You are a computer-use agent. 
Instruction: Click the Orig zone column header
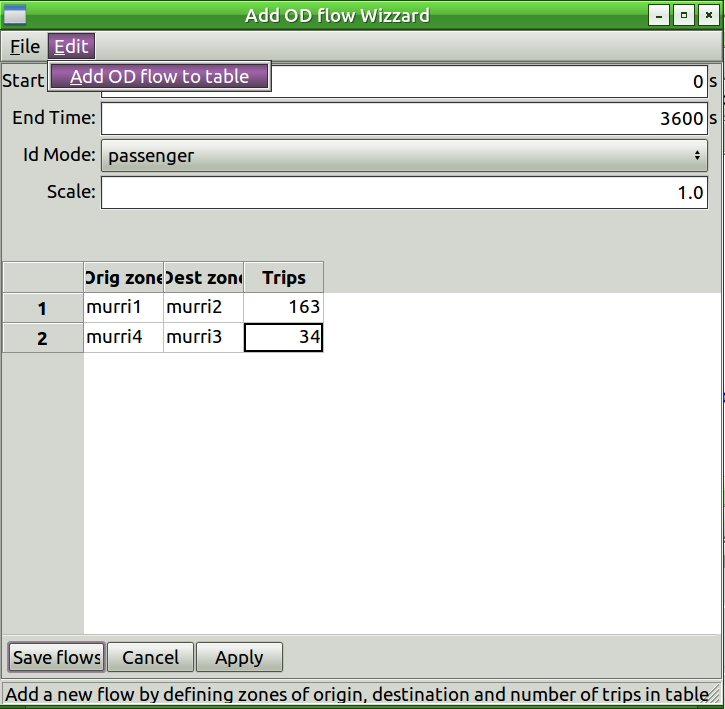(123, 277)
